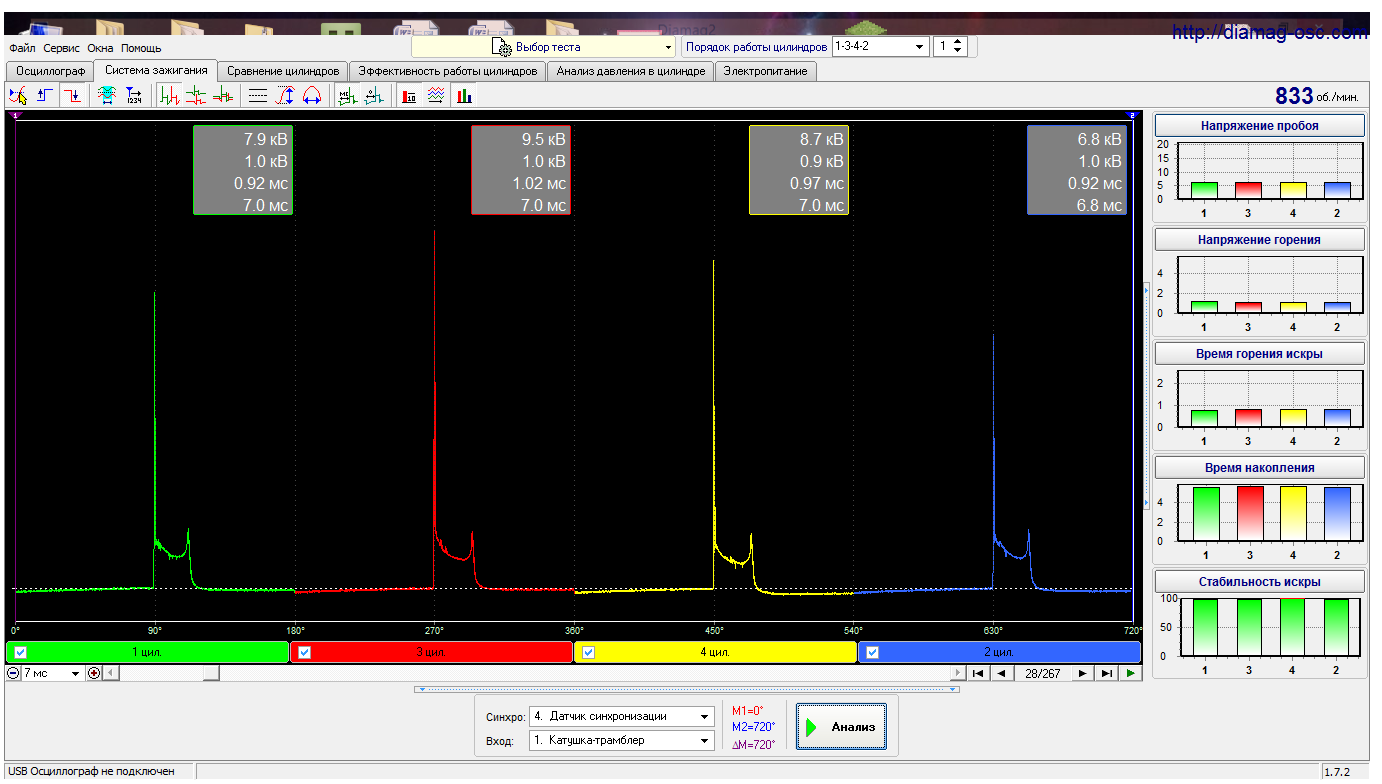1382x784 pixels.
Task: Zoom in with the red plus magnifier
Action: click(x=94, y=673)
